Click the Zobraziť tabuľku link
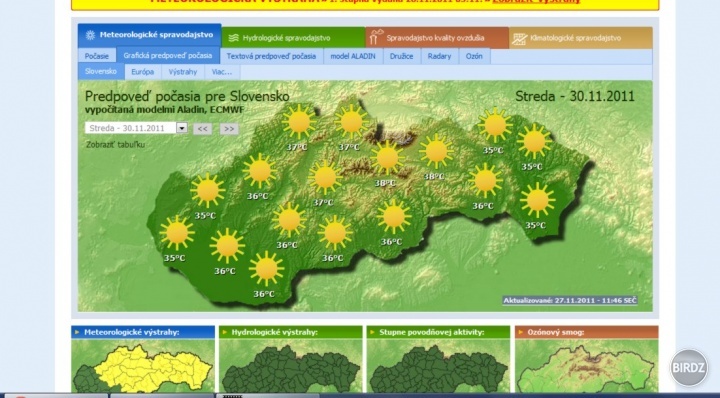Viewport: 720px width, 398px height. coord(116,145)
